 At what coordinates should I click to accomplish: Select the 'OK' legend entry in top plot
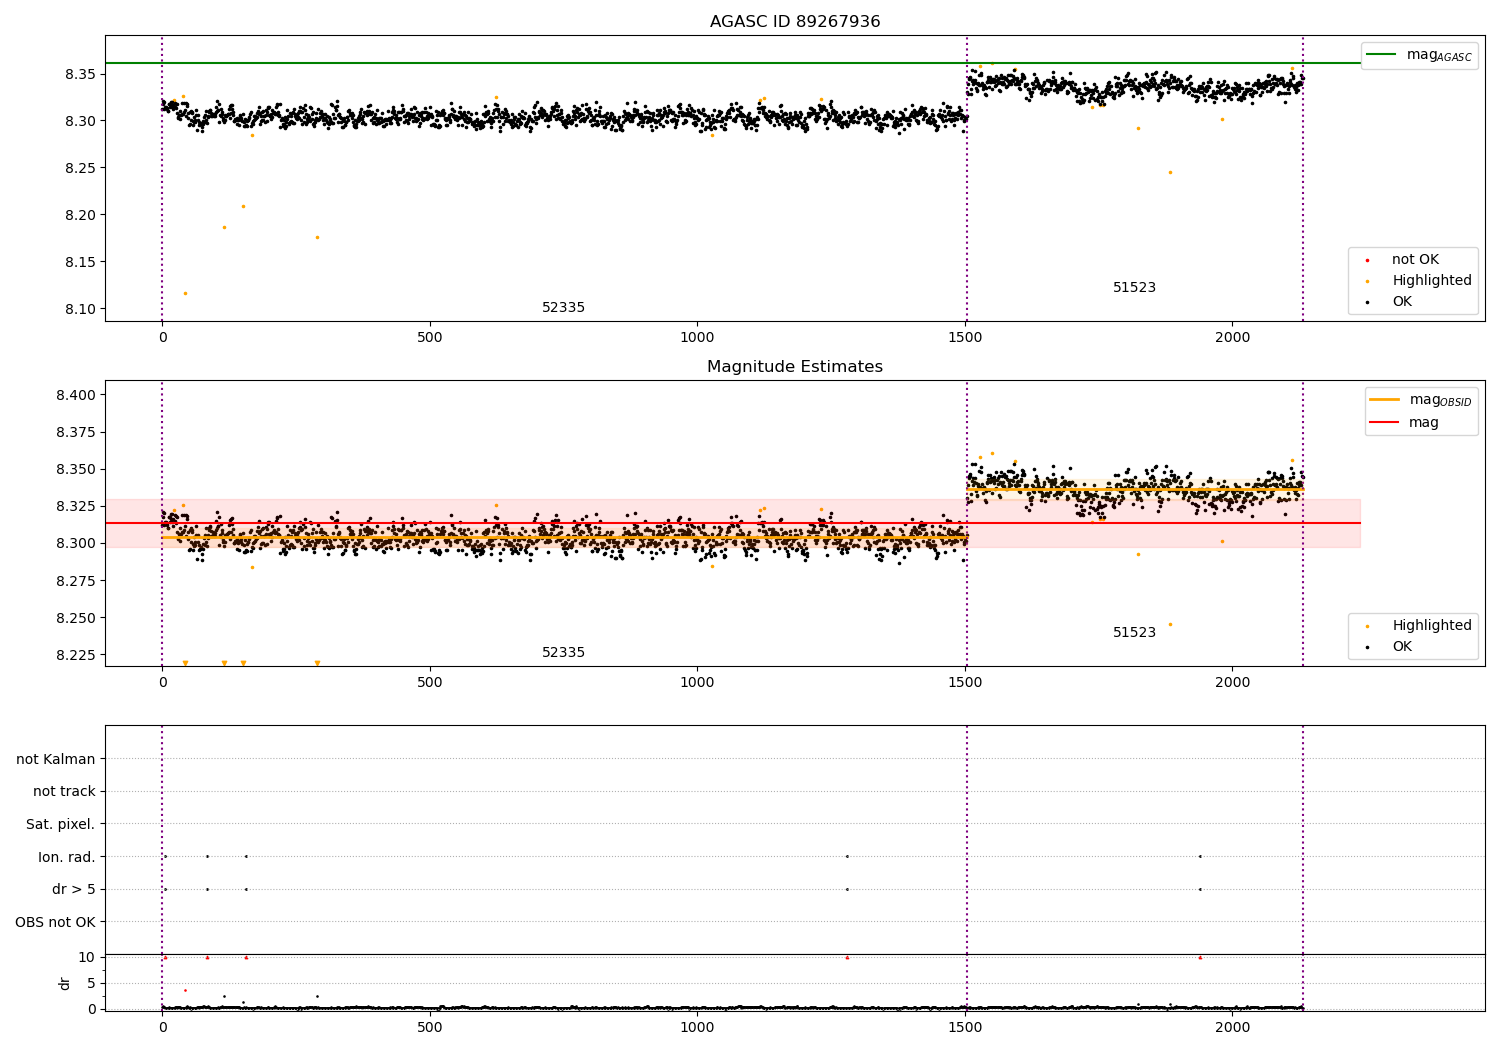click(1402, 302)
